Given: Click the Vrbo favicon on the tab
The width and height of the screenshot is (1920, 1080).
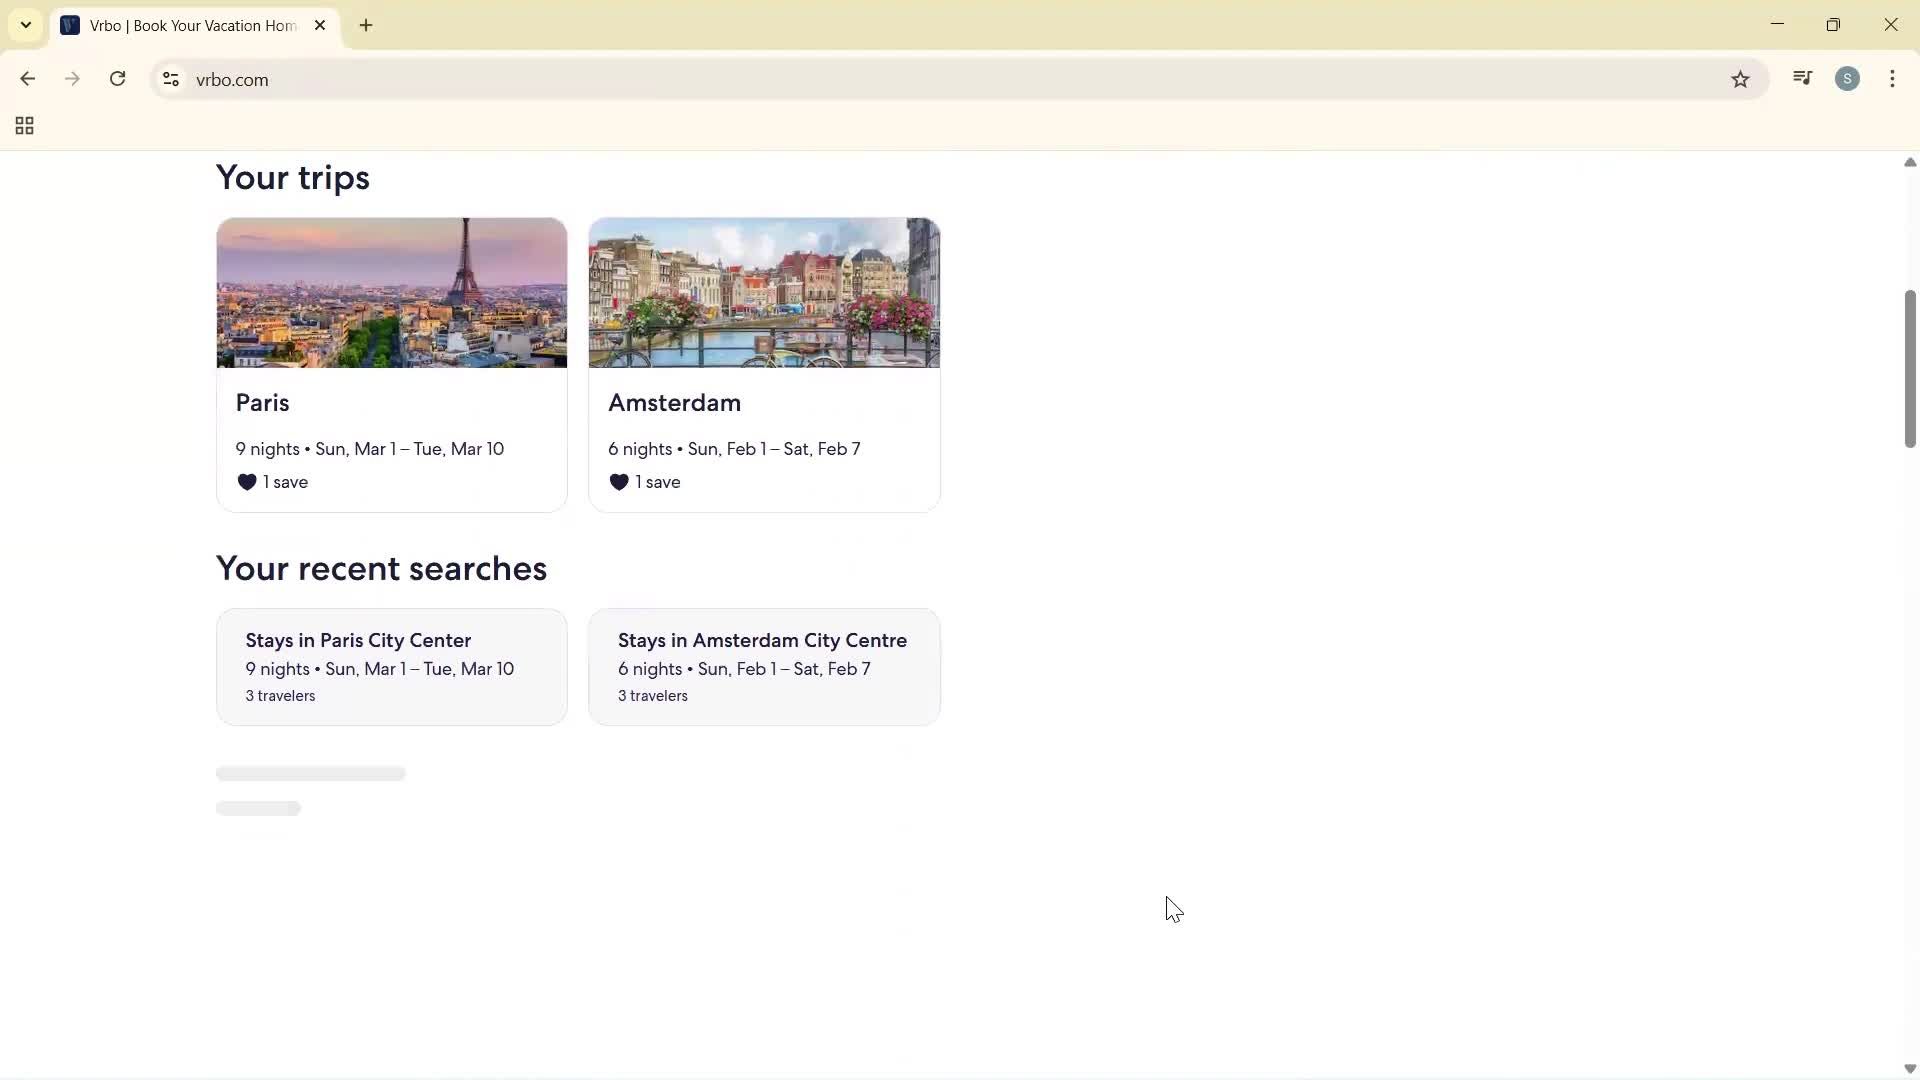Looking at the screenshot, I should pos(70,25).
